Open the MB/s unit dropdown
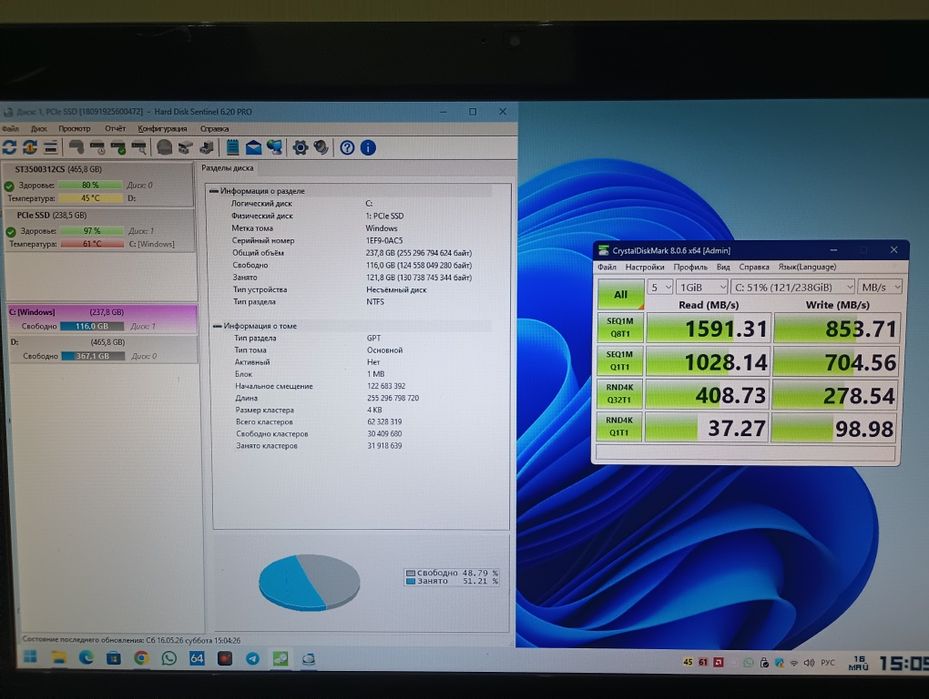Screen dimensions: 929x699 point(880,287)
